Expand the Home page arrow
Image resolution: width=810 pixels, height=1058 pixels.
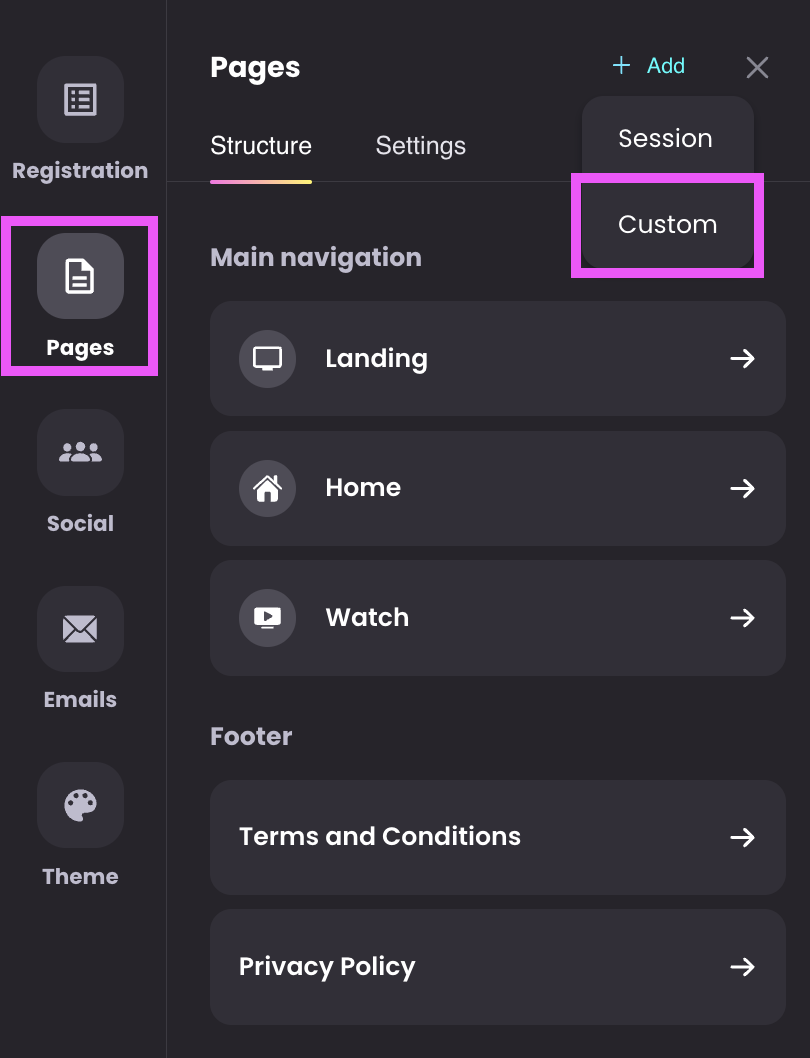pyautogui.click(x=742, y=488)
